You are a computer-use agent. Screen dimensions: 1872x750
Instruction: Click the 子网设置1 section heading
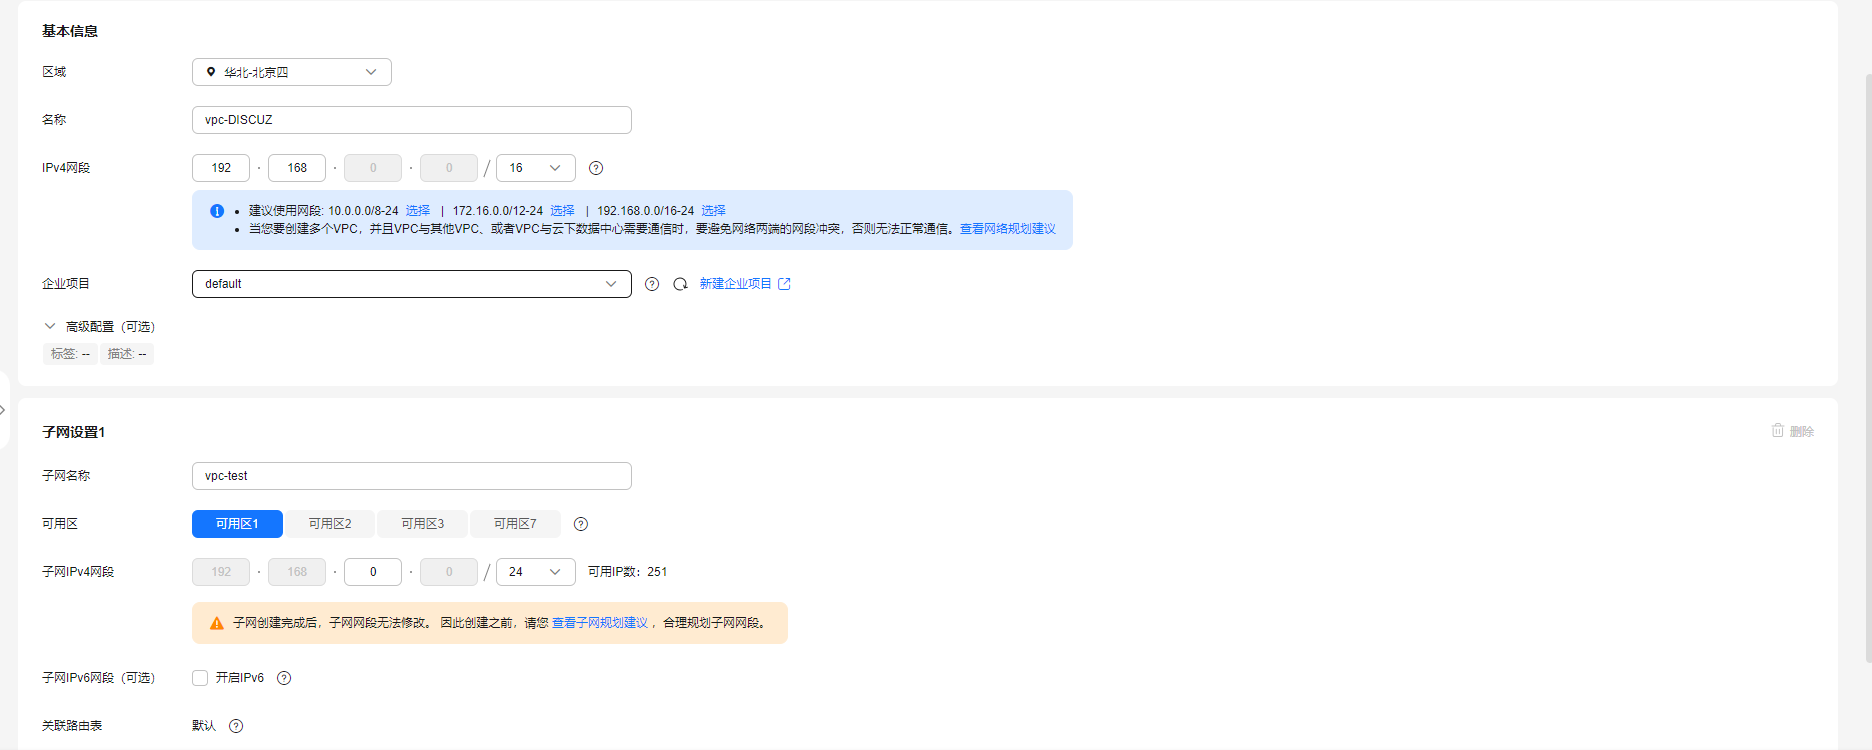point(74,432)
